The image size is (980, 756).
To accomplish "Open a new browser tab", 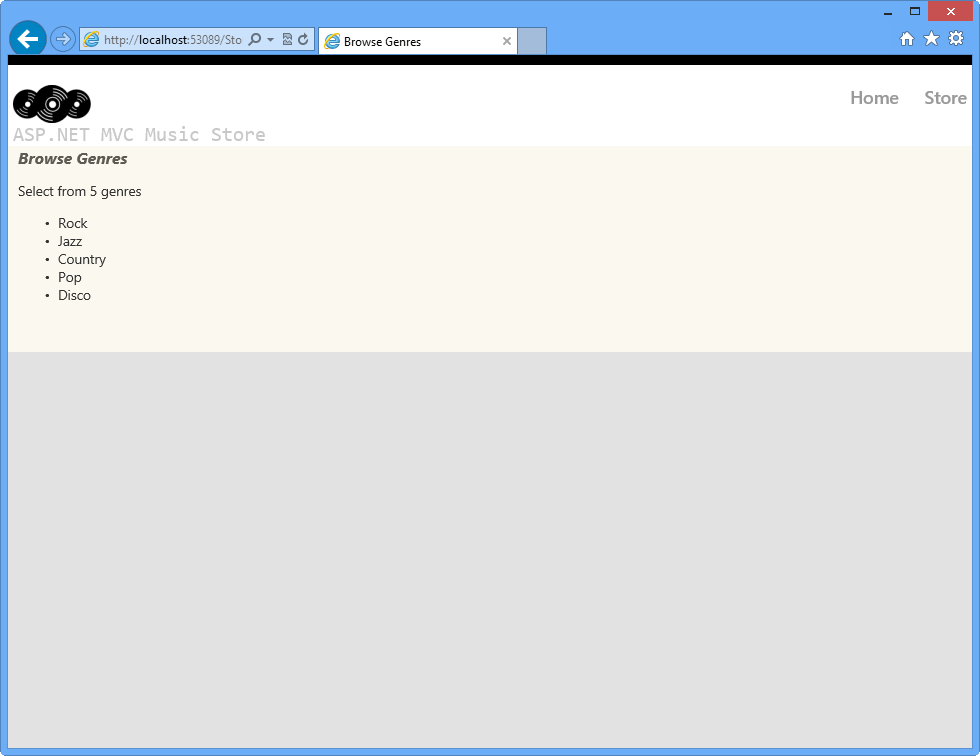I will (531, 40).
